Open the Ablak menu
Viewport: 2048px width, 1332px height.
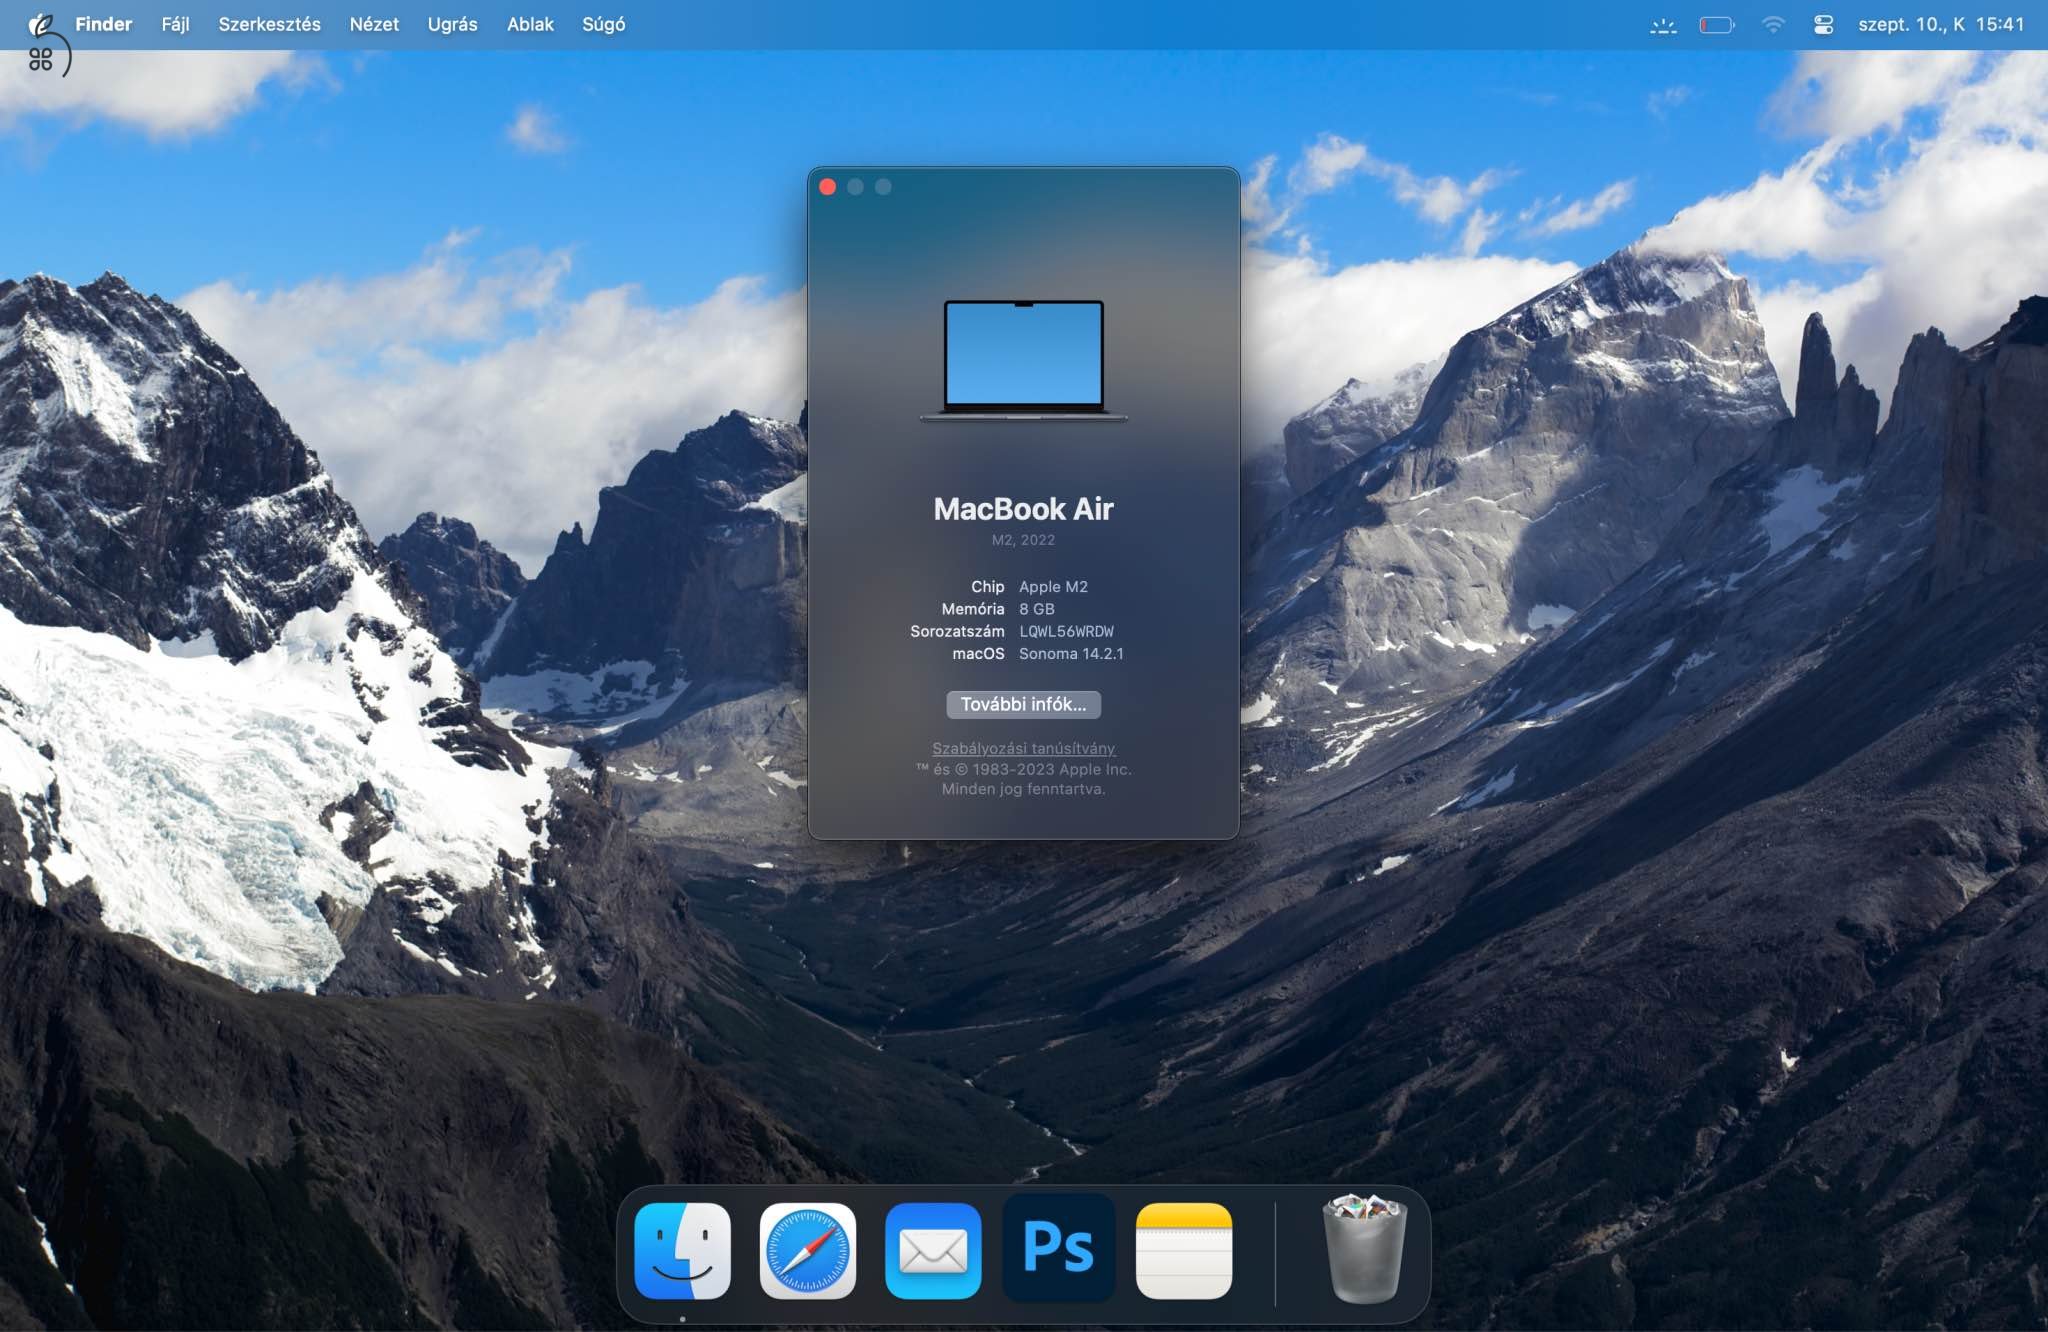(530, 24)
